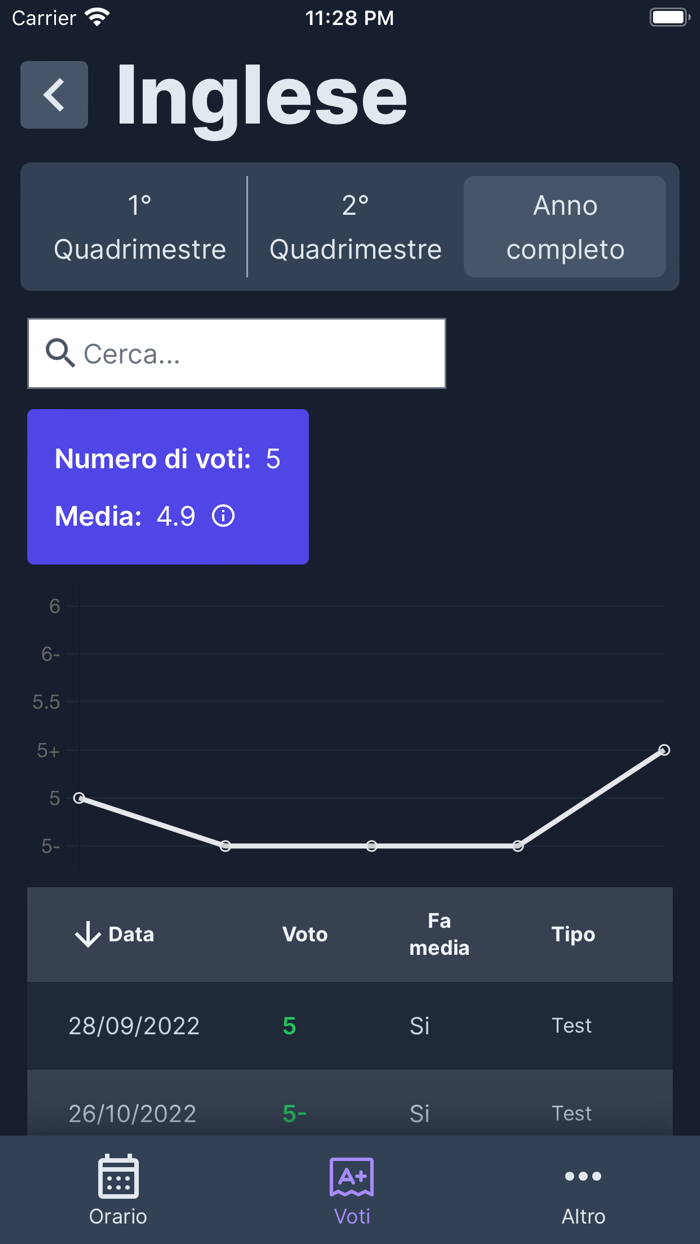
Task: Tap the search magnifier icon
Action: (60, 353)
